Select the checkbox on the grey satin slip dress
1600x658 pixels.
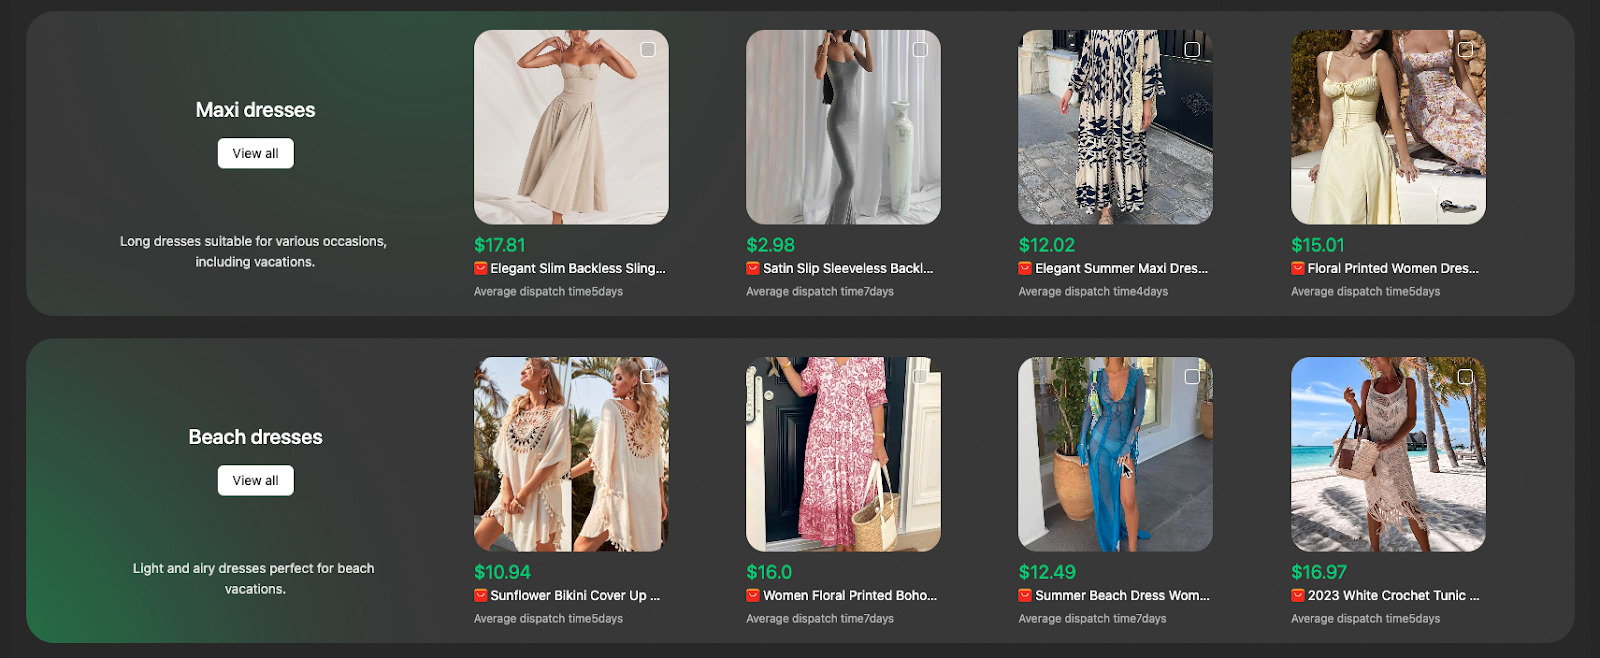click(920, 49)
